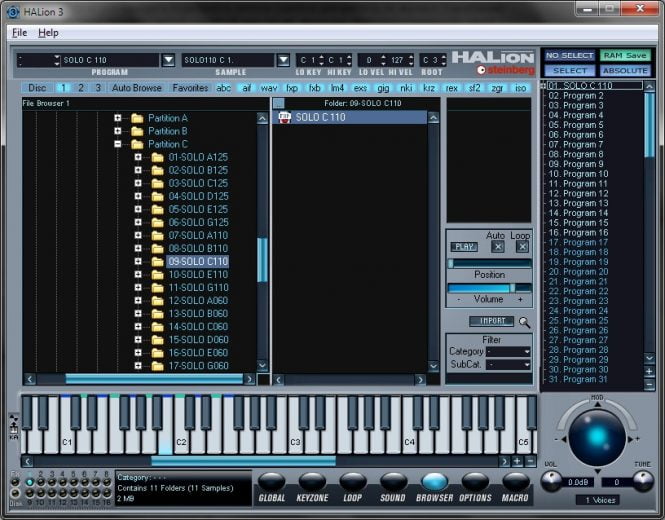Click the 17-SOLO G060 folder icon
Screen dimensions: 665x520
[x=157, y=366]
